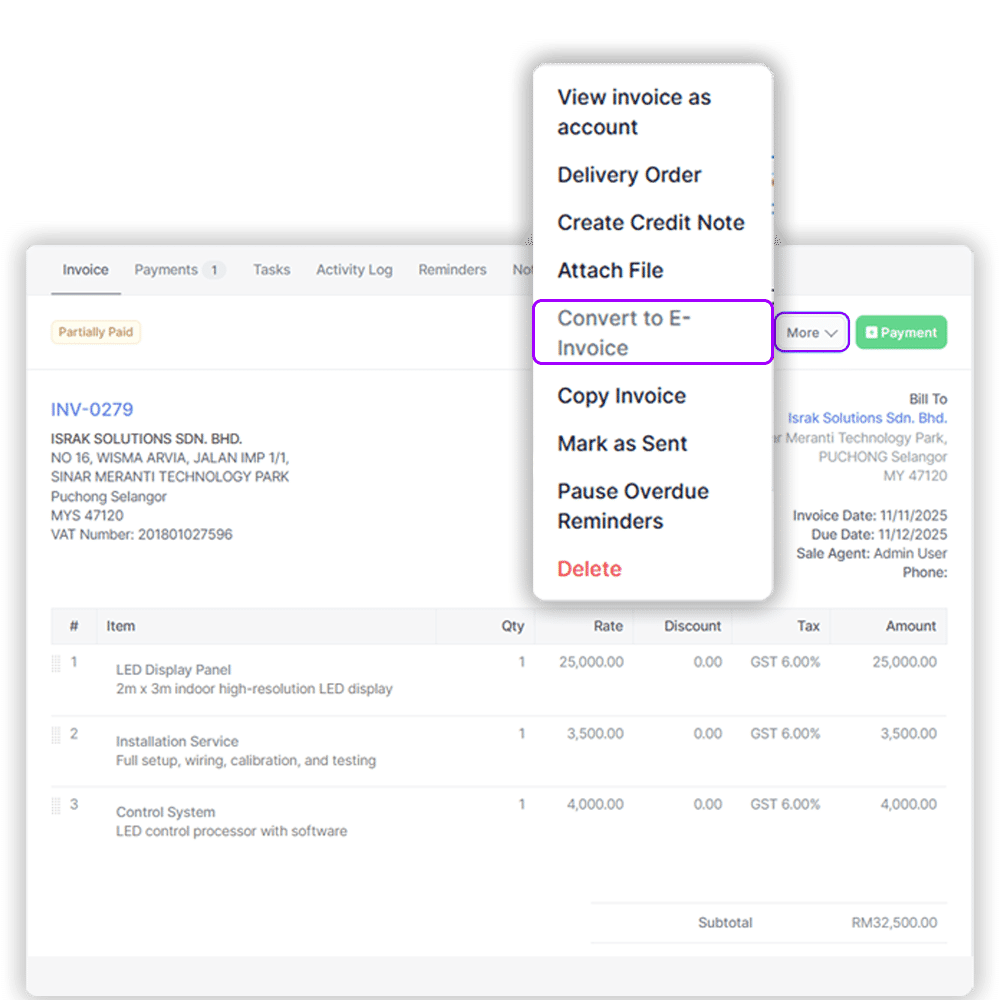
Task: Choose Create Credit Note option
Action: [x=650, y=223]
